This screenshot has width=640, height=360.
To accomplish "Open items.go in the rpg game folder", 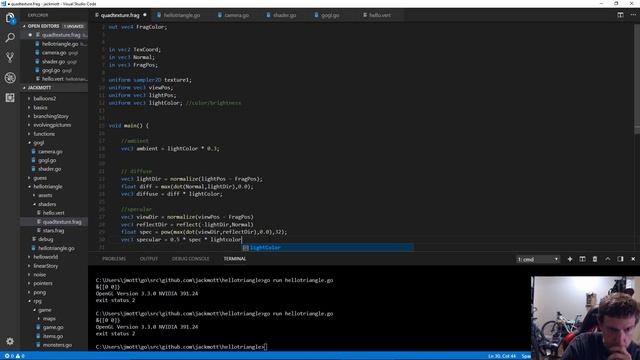I will (x=53, y=336).
